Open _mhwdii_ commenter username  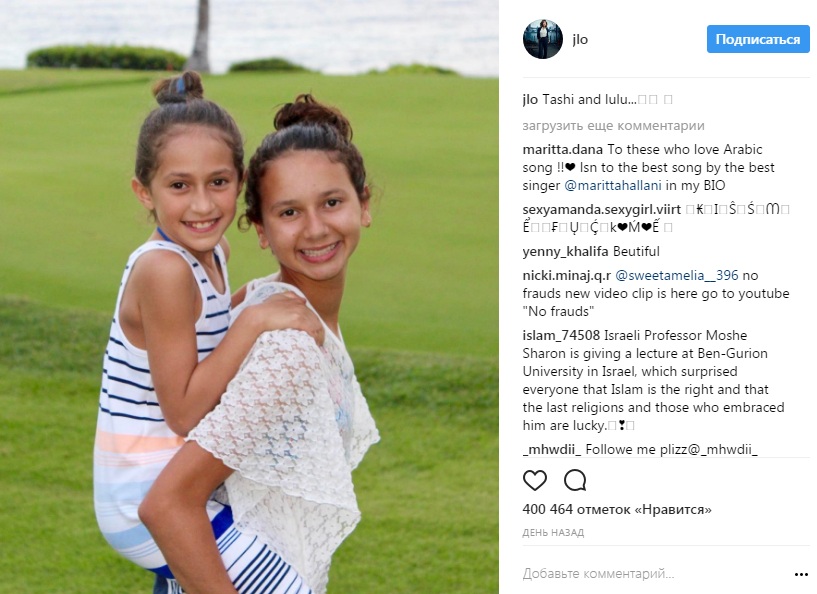click(x=552, y=449)
